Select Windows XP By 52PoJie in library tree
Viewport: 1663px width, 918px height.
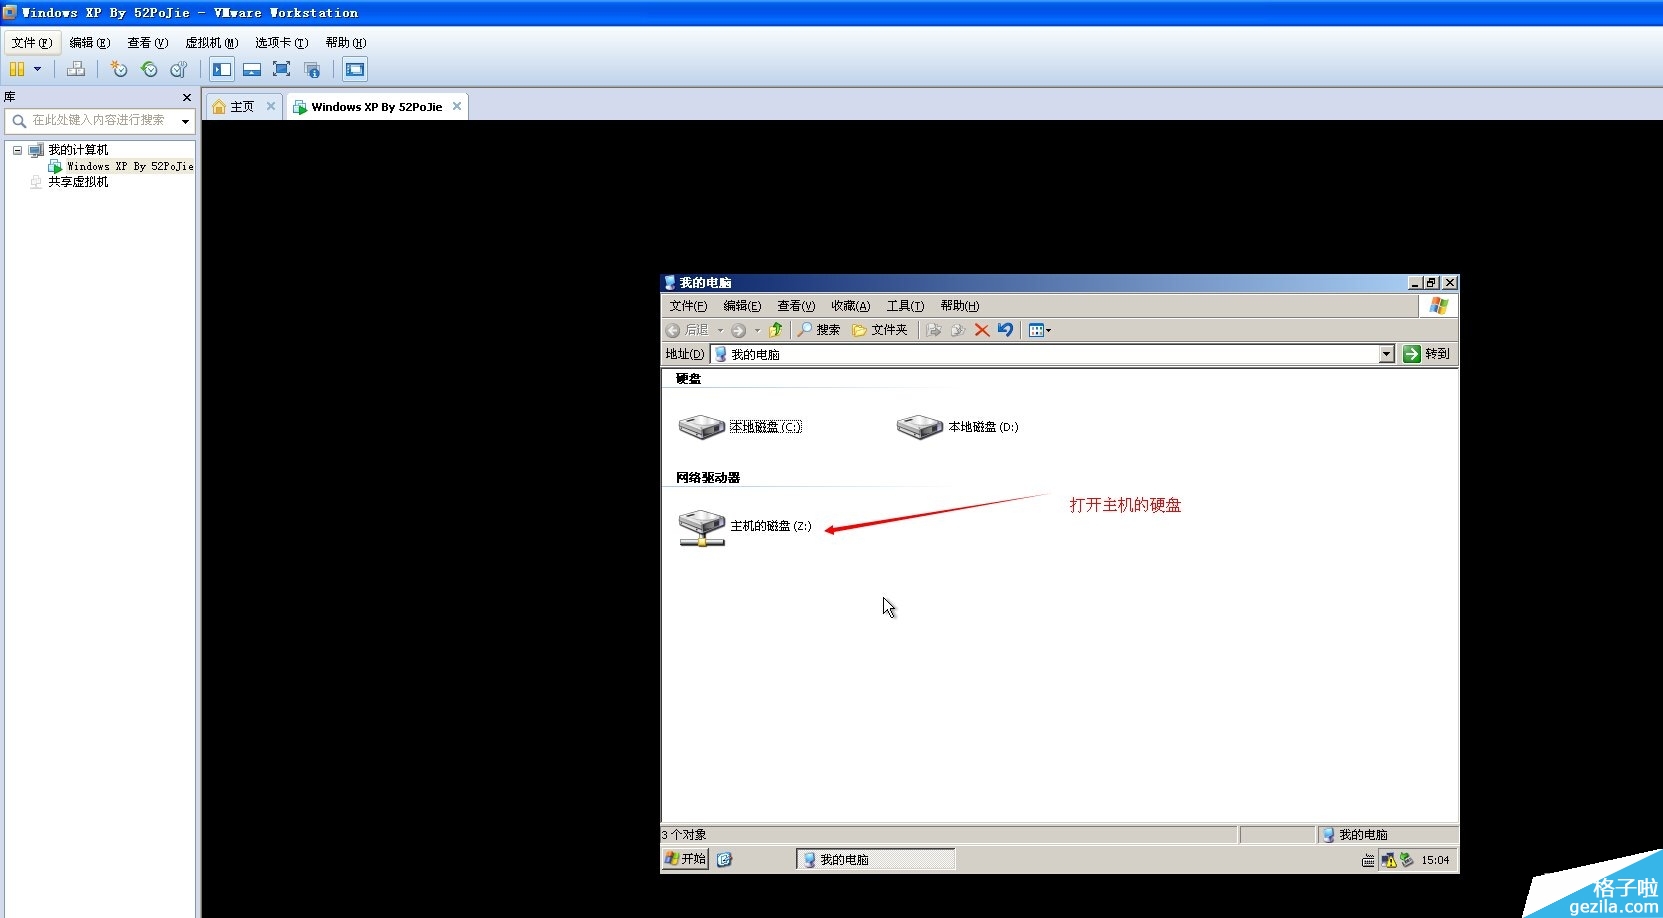[x=130, y=166]
